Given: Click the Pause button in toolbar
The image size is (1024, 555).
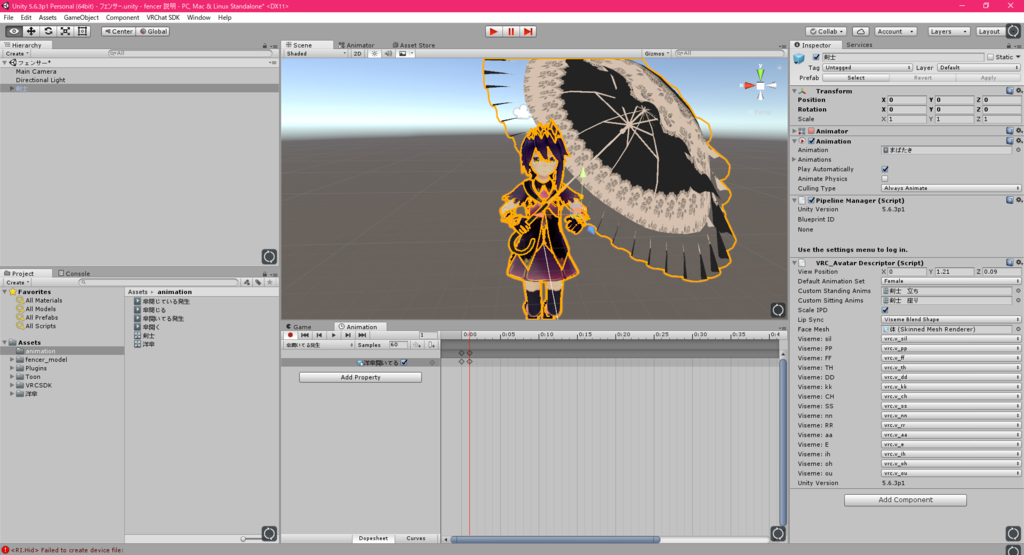Looking at the screenshot, I should click(x=511, y=31).
